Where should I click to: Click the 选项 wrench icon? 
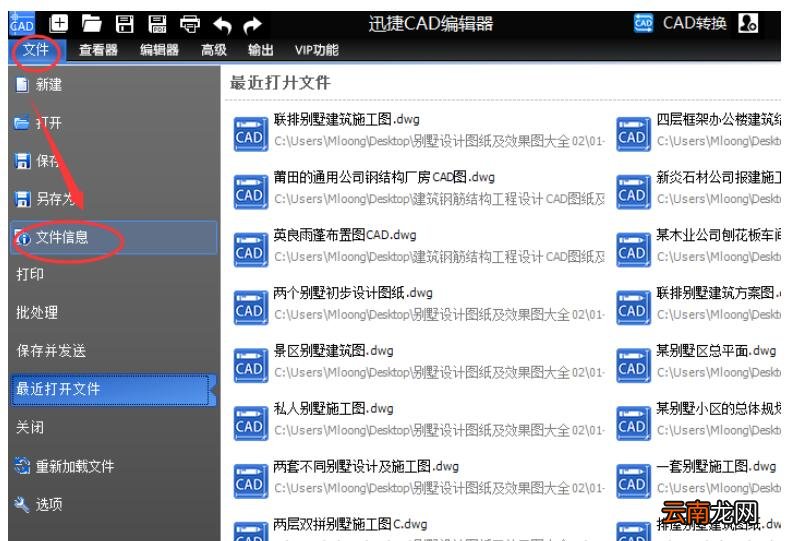[22, 504]
